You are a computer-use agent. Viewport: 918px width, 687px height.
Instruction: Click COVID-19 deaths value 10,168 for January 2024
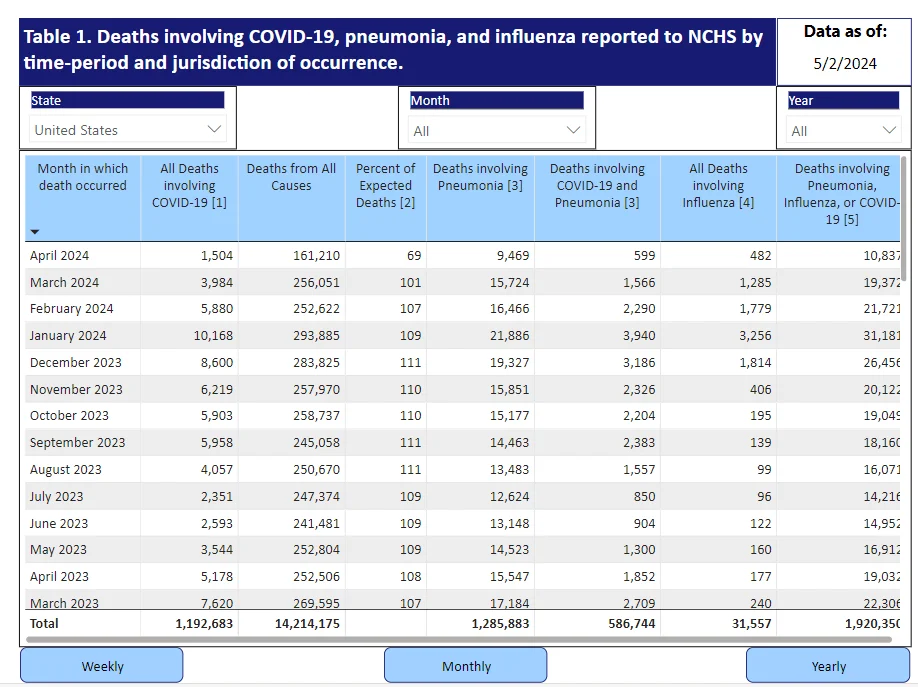tap(213, 336)
